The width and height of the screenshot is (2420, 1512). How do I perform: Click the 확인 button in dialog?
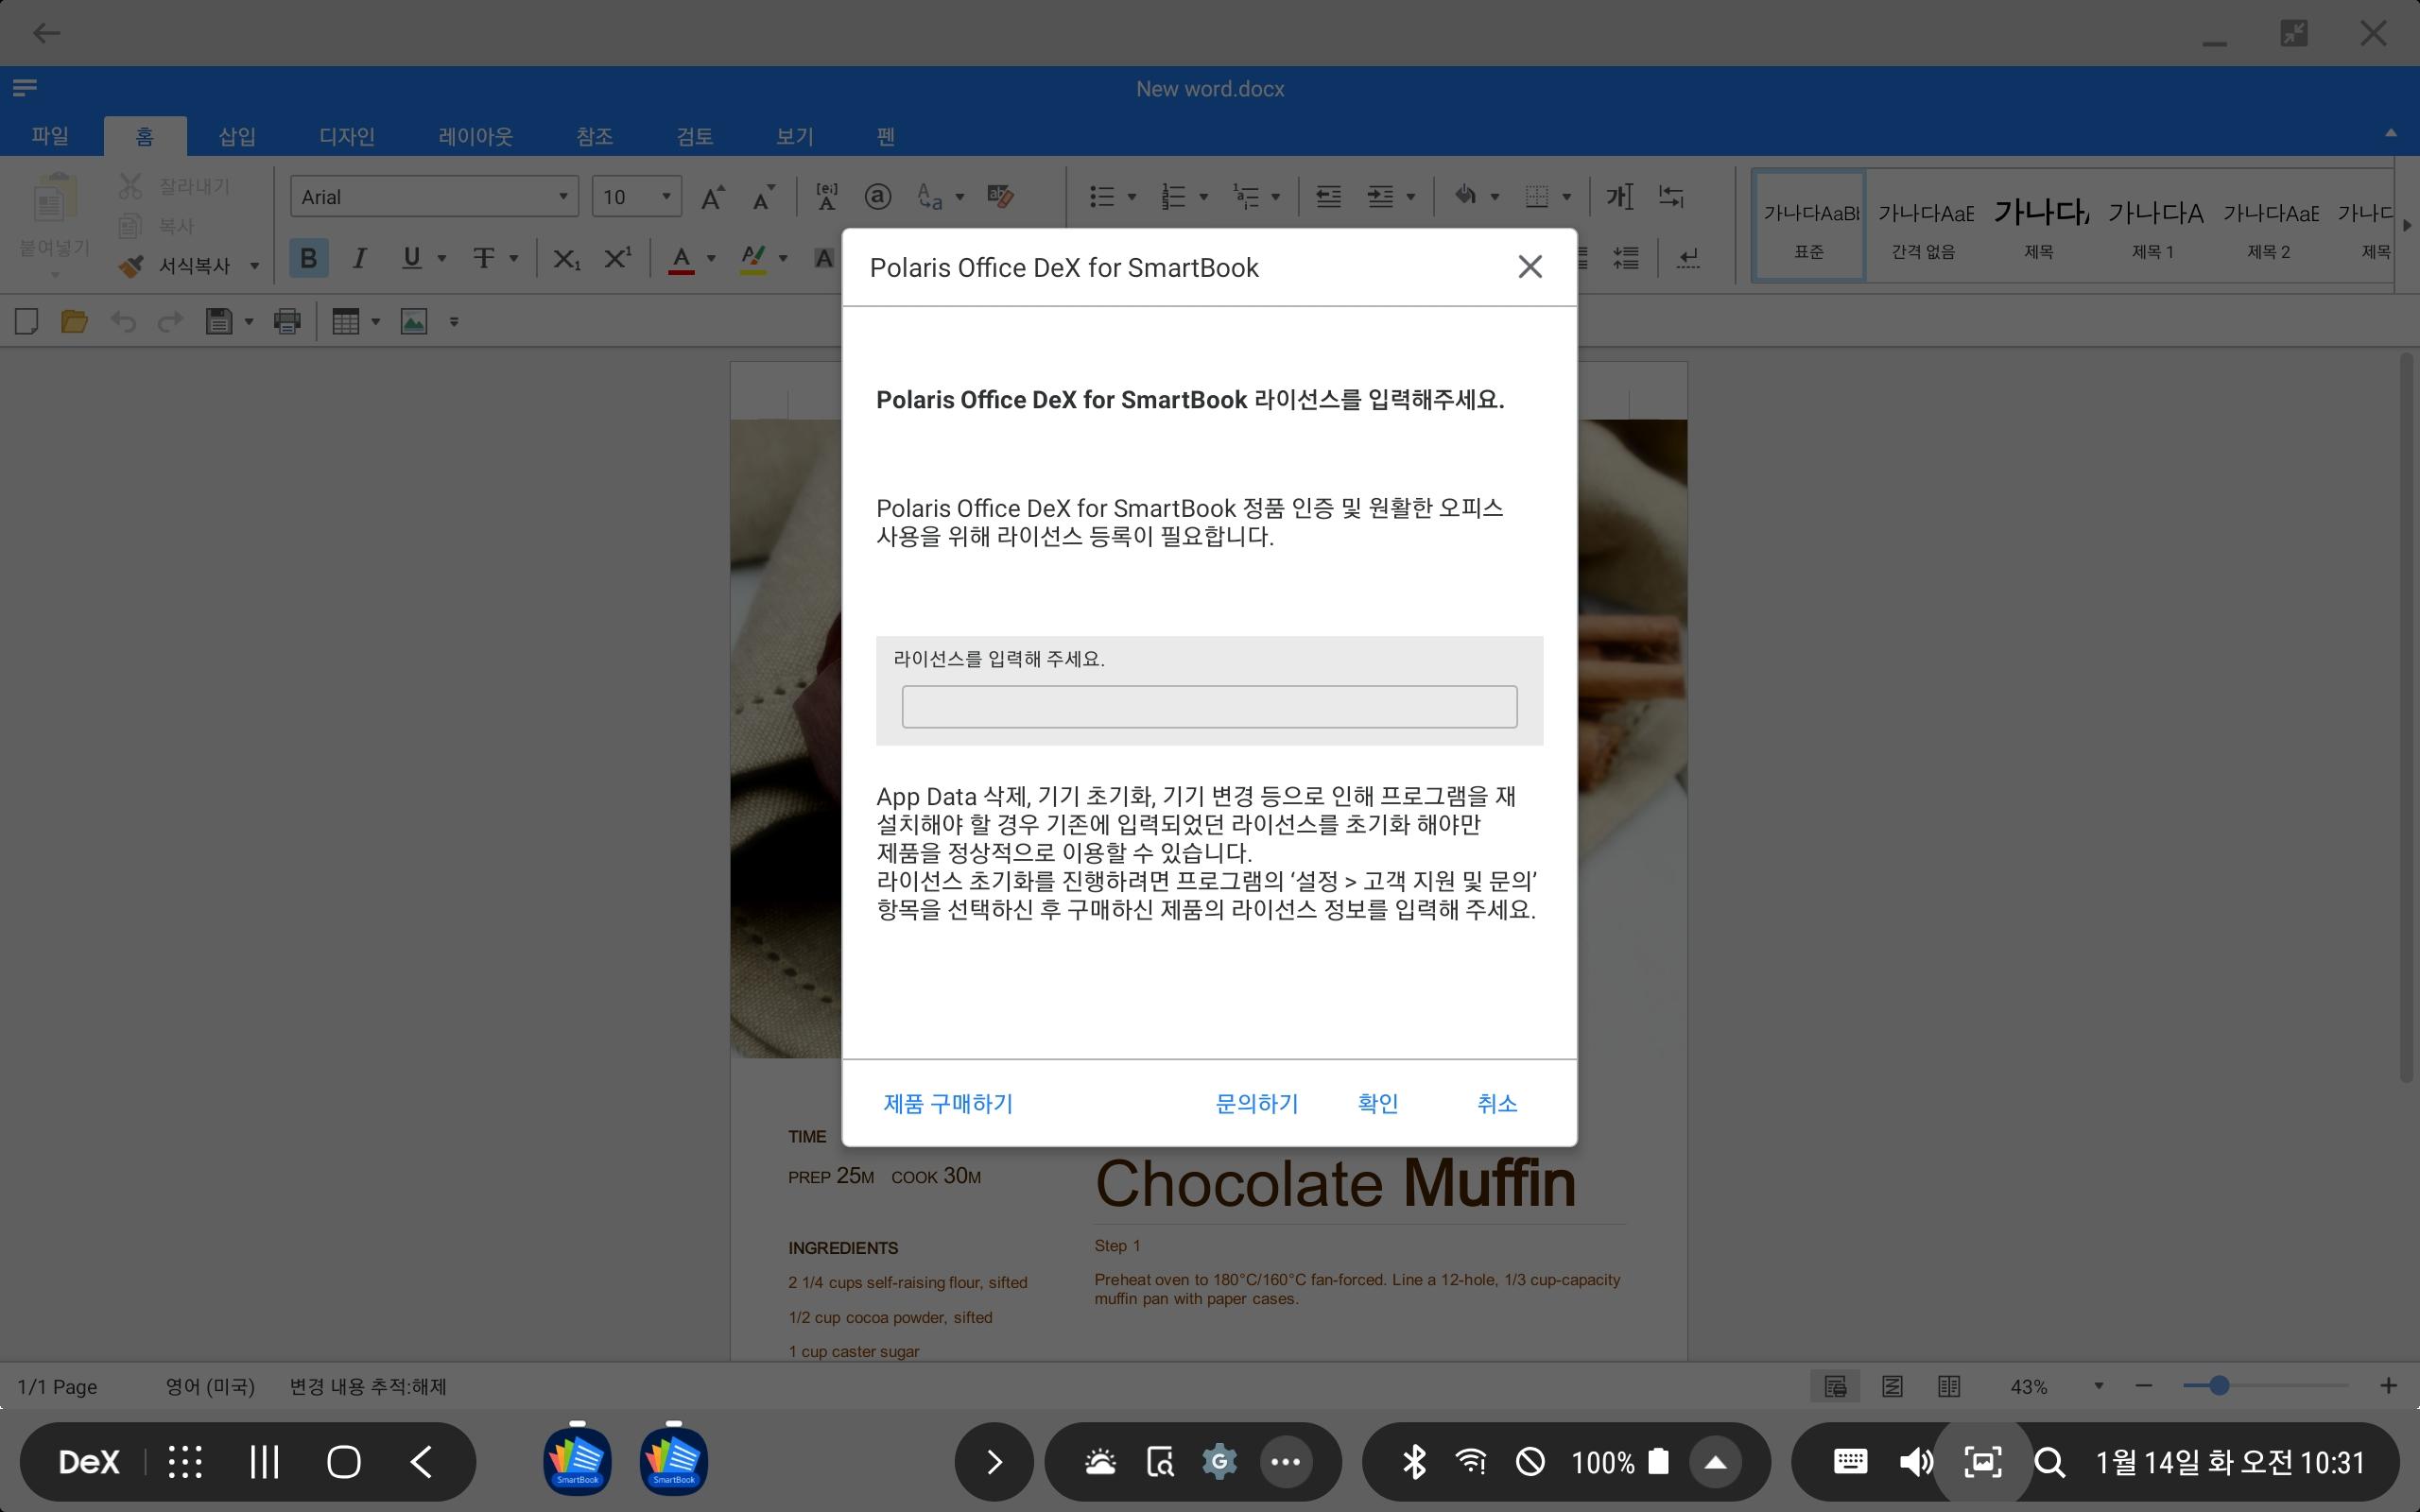pos(1377,1103)
